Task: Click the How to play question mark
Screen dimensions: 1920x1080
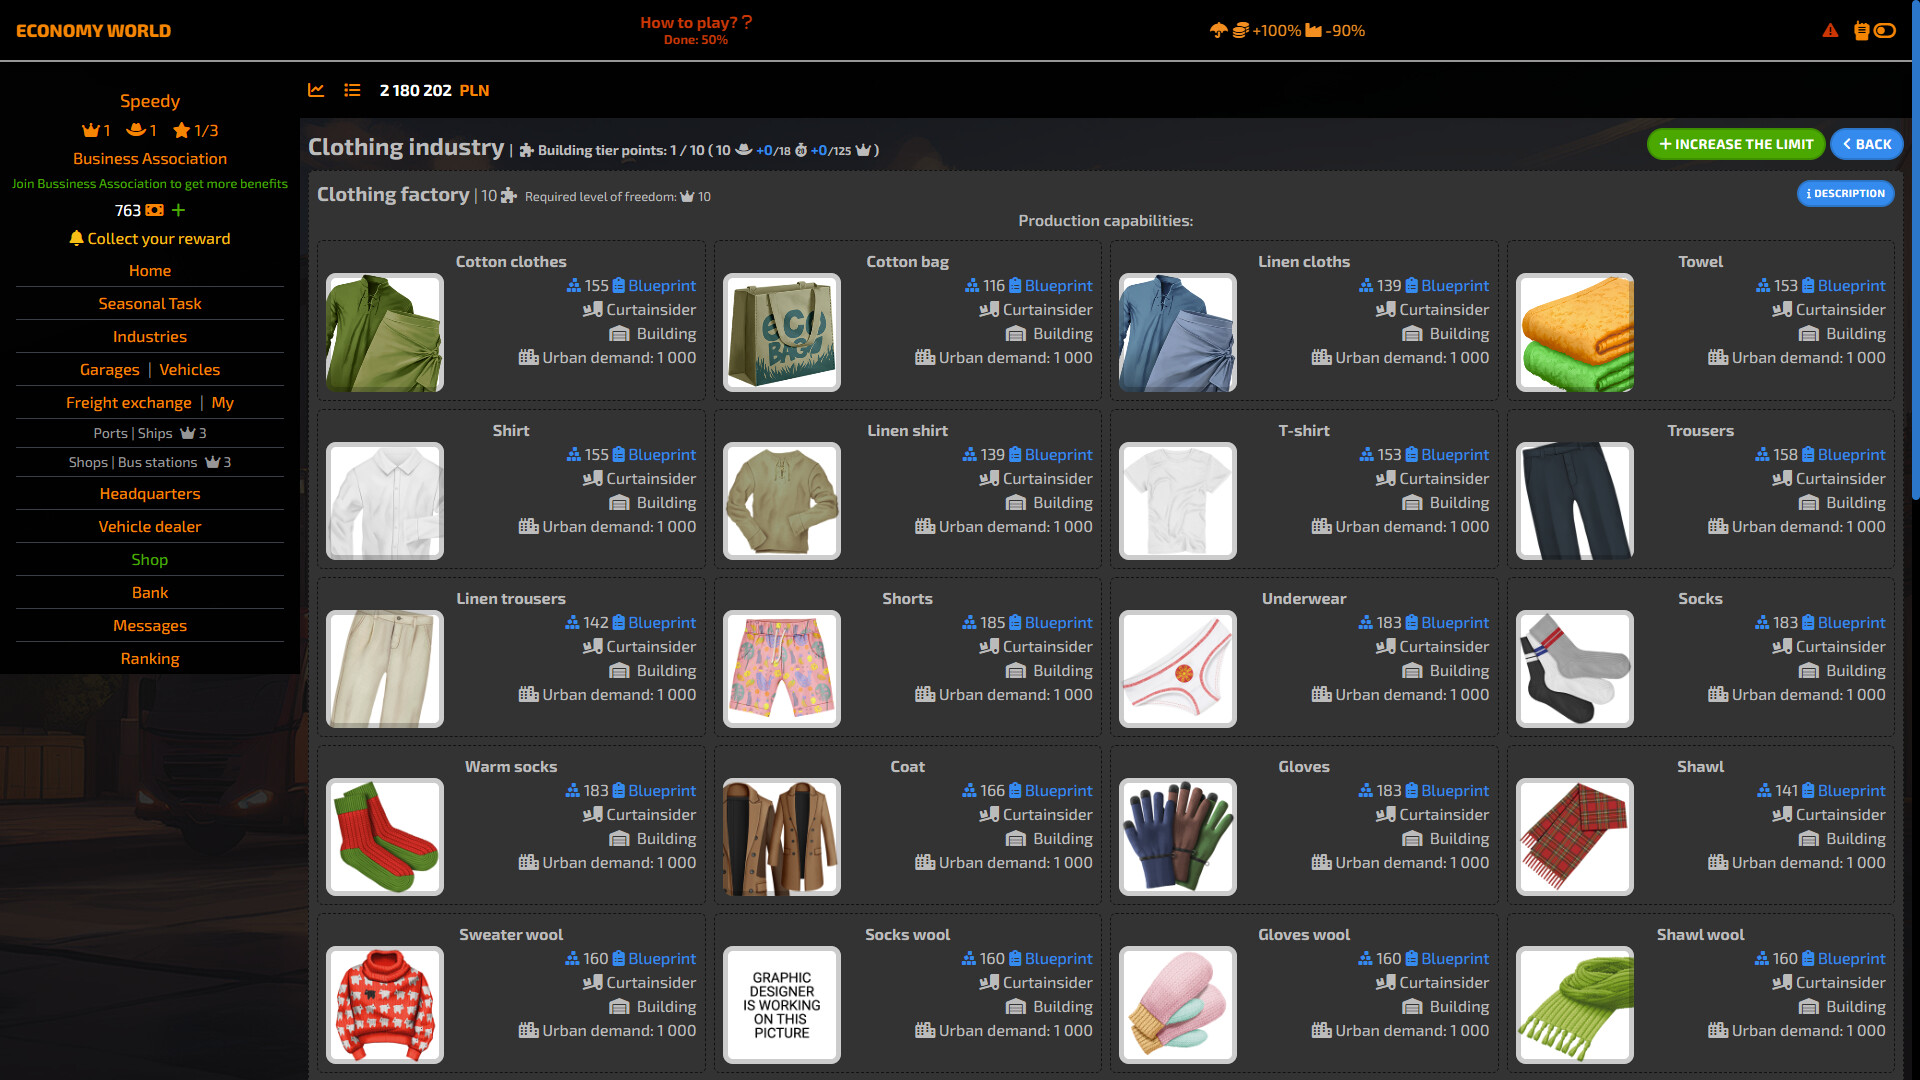Action: click(747, 22)
